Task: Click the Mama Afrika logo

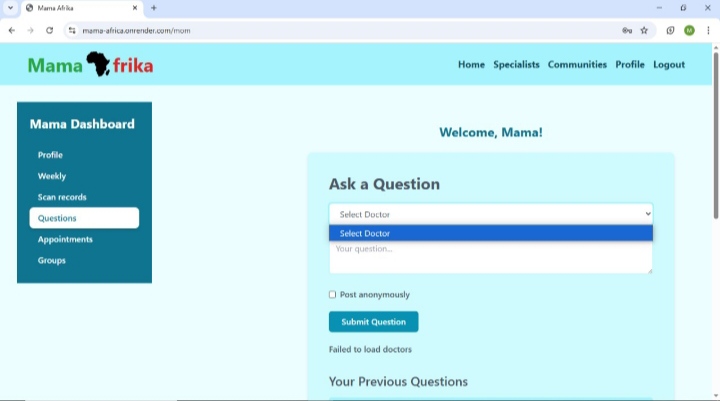Action: tap(90, 65)
